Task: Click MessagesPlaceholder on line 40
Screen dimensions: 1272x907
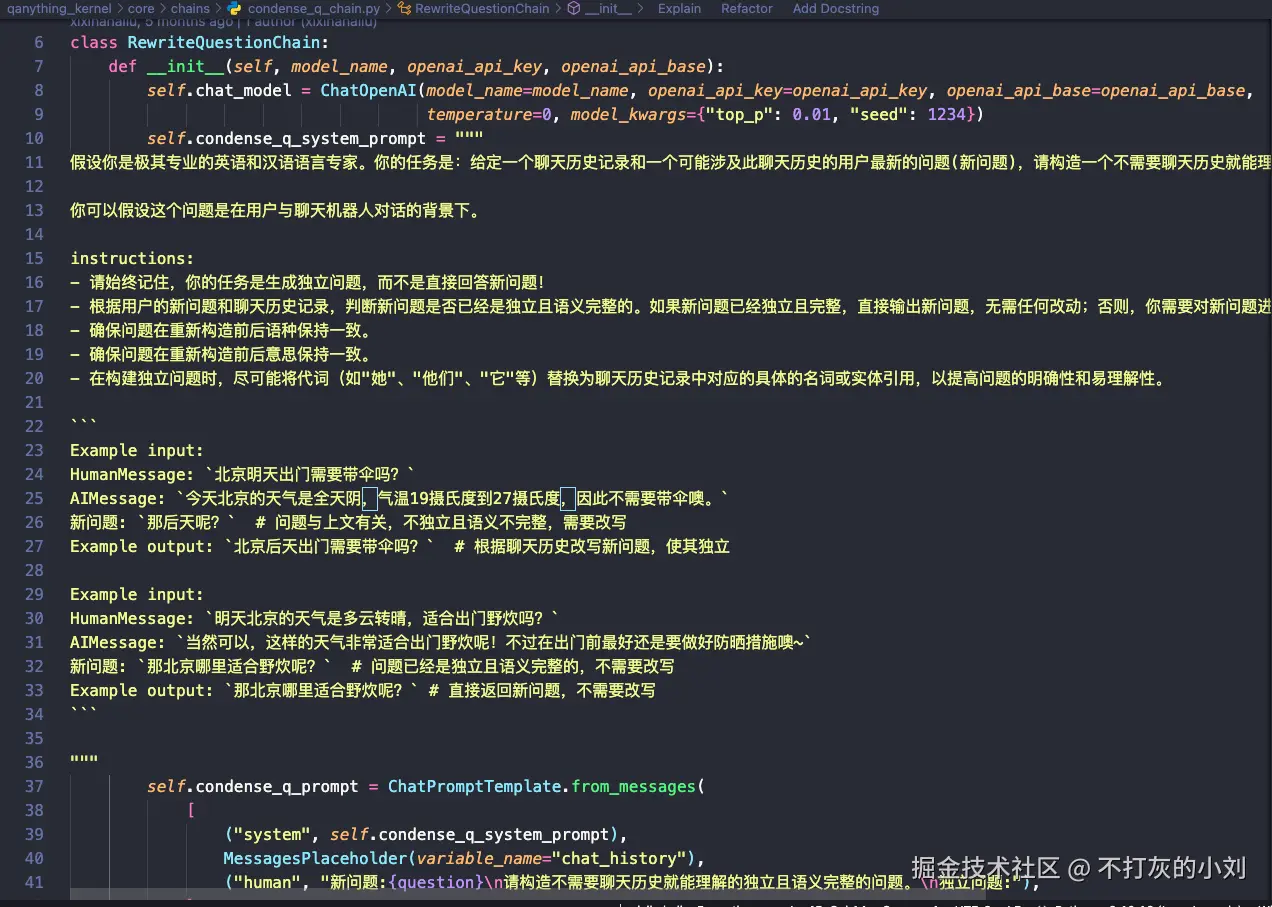Action: coord(315,859)
